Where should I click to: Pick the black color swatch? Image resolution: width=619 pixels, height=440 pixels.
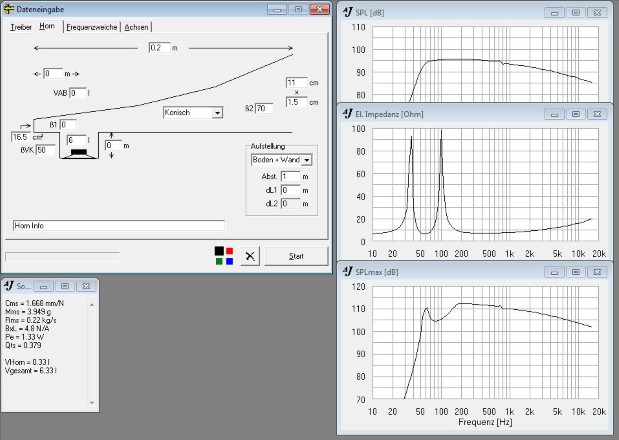[x=219, y=251]
